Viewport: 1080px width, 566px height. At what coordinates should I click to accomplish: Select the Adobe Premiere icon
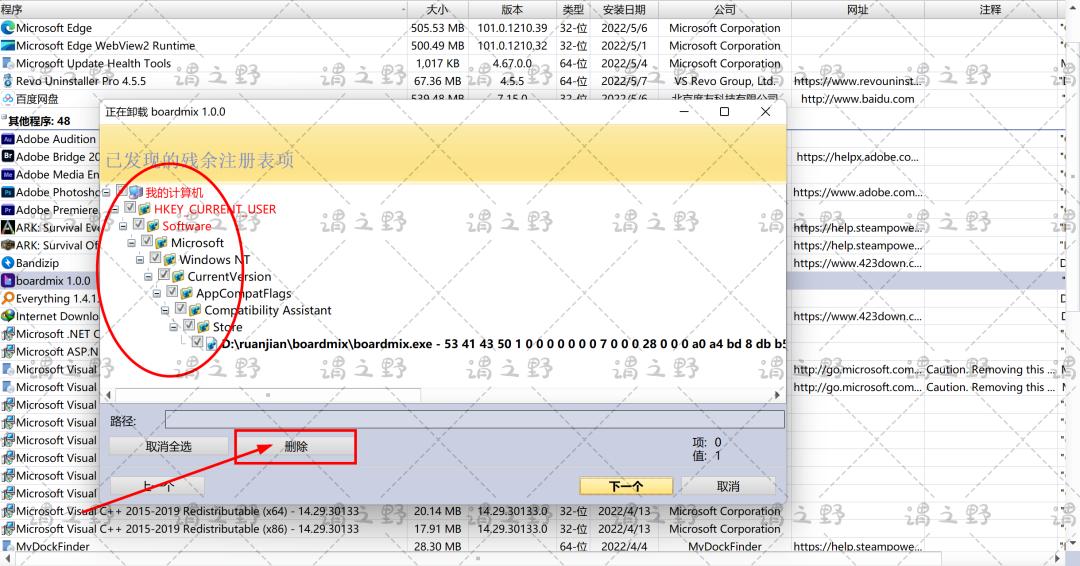pyautogui.click(x=8, y=210)
